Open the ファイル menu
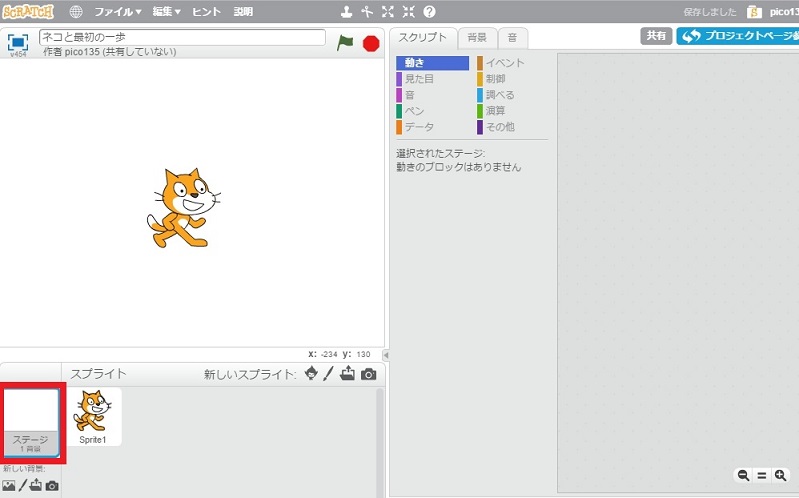Screen dimensions: 799x498 pos(118,11)
